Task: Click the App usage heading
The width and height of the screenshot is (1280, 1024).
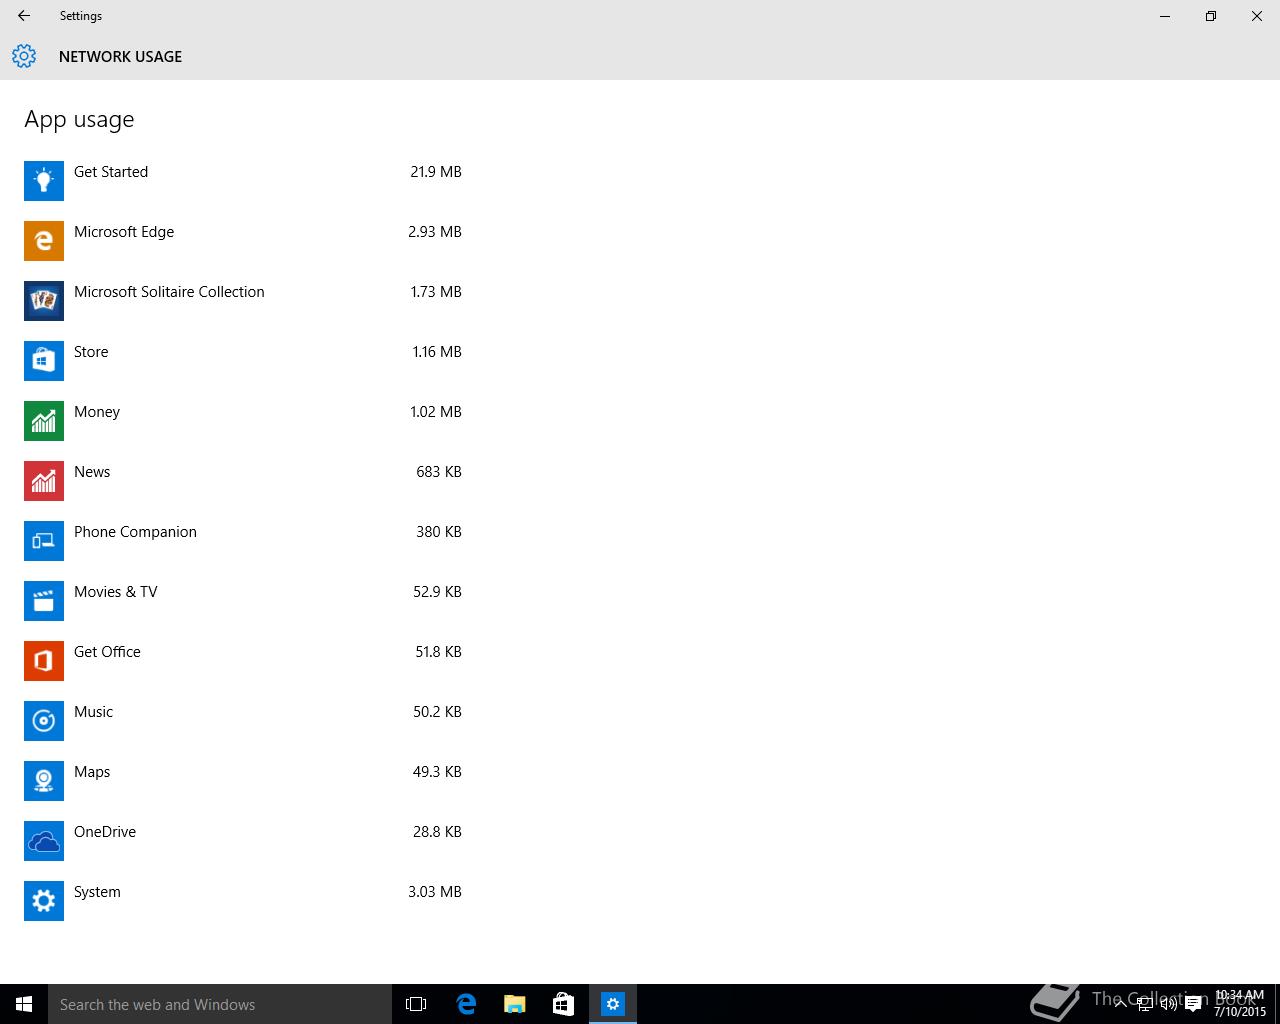Action: (79, 120)
